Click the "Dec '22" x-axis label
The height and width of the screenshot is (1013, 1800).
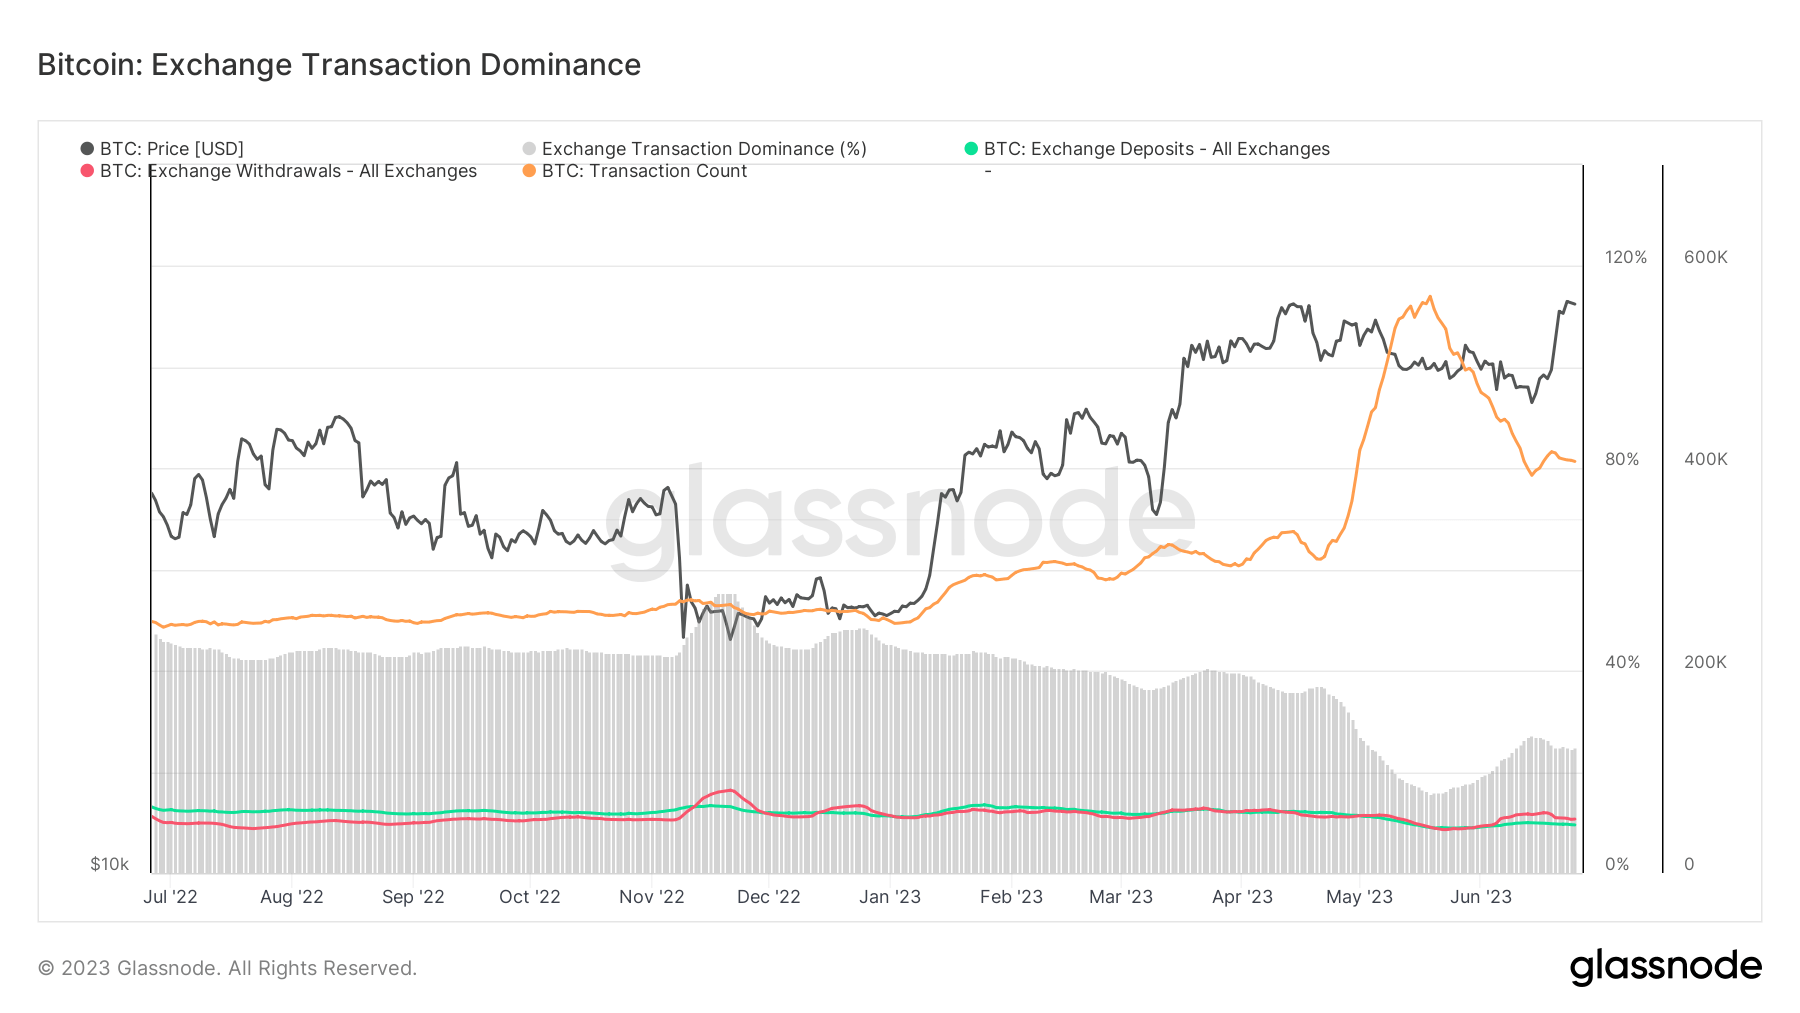(769, 897)
